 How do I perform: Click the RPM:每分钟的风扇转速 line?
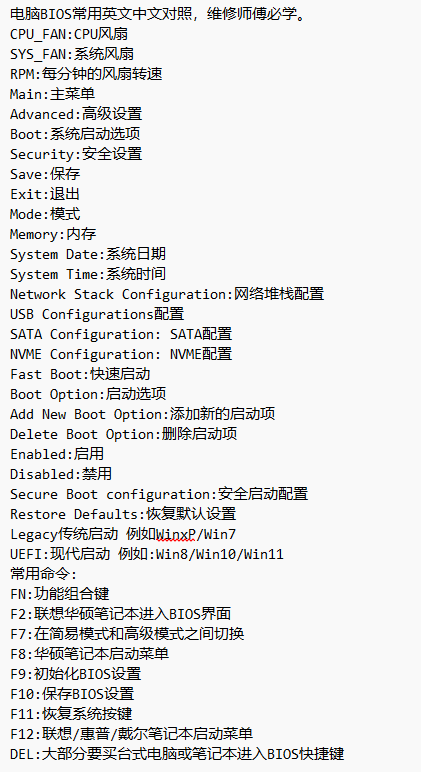click(x=86, y=74)
